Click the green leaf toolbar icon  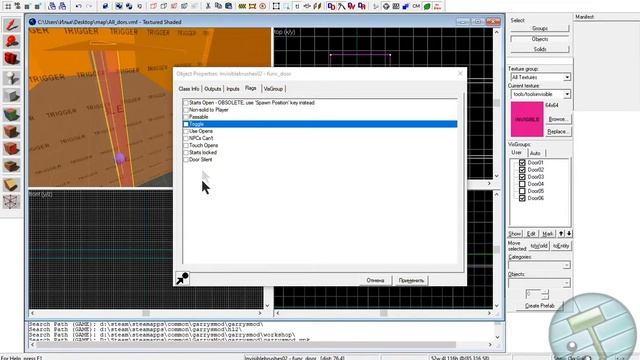427,6
